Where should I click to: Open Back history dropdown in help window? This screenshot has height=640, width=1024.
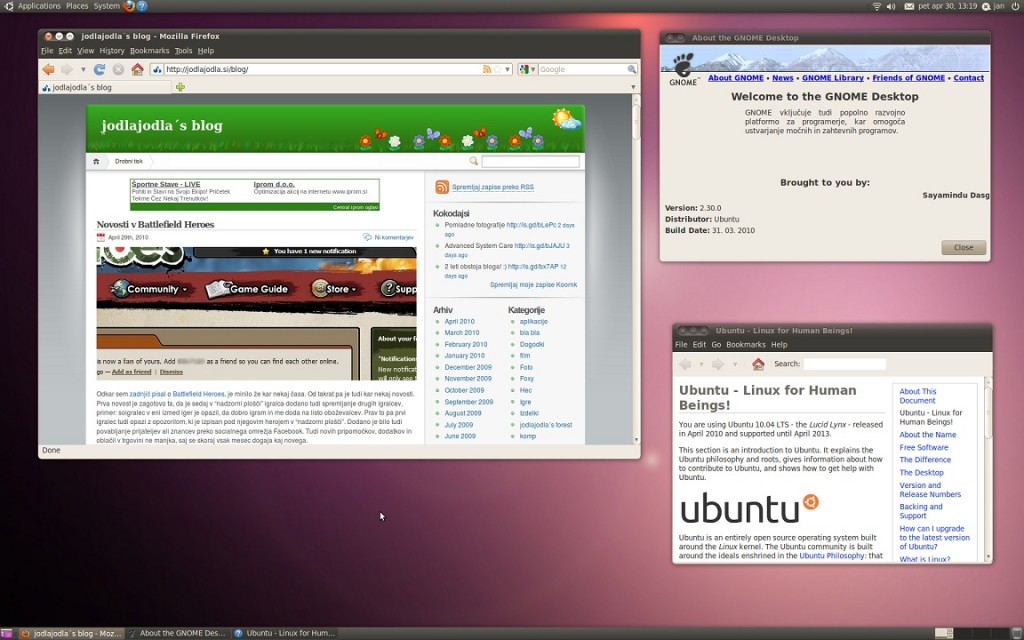(701, 364)
